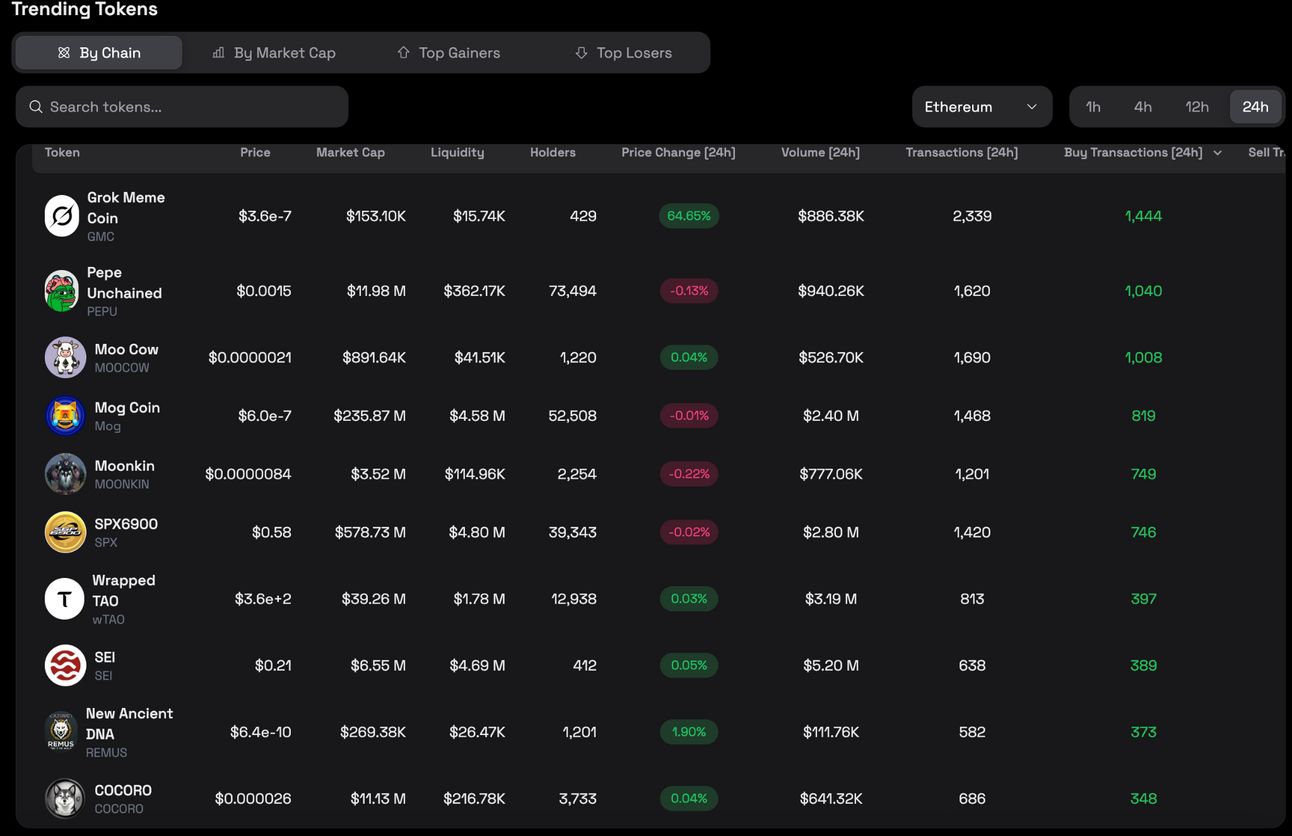
Task: Click buy transactions value 1,444
Action: (1143, 216)
